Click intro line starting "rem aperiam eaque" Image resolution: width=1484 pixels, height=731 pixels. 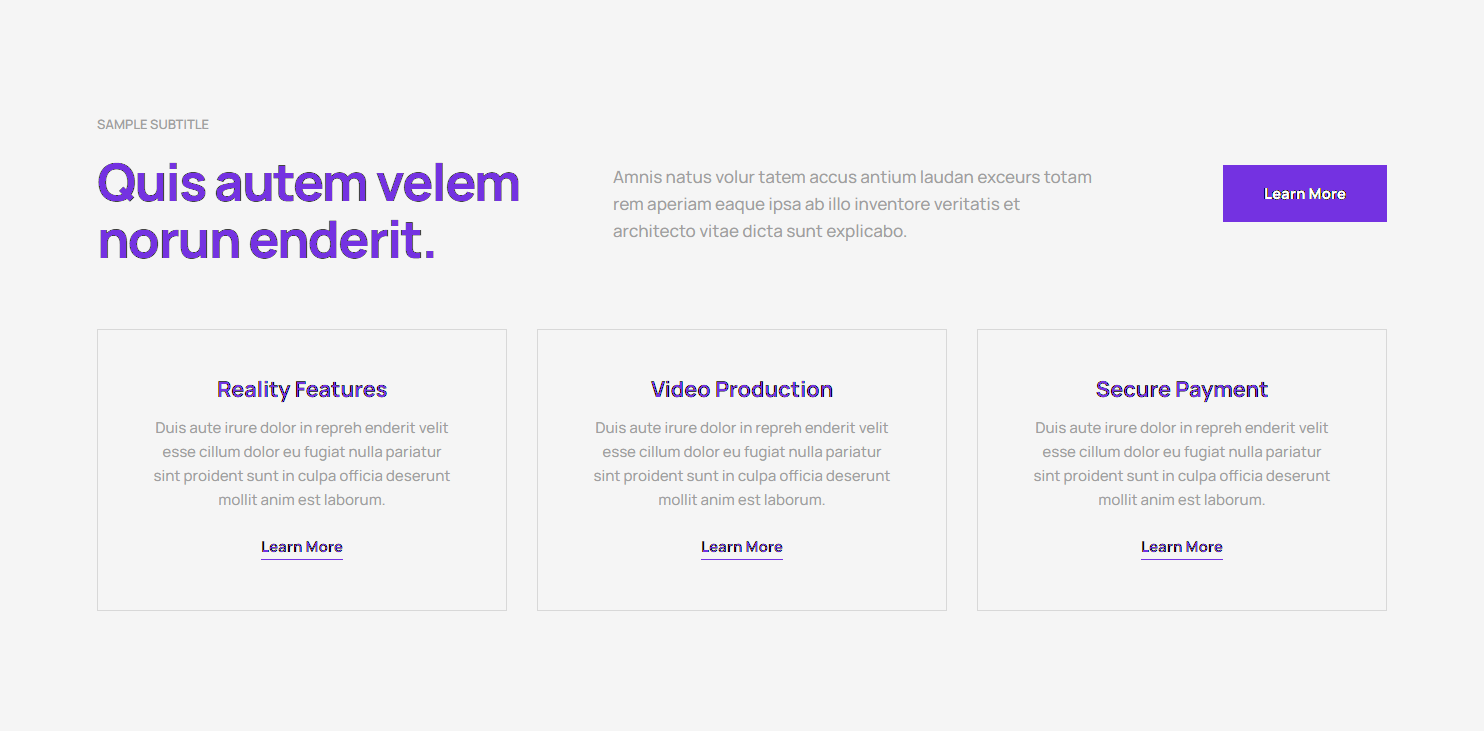click(816, 204)
